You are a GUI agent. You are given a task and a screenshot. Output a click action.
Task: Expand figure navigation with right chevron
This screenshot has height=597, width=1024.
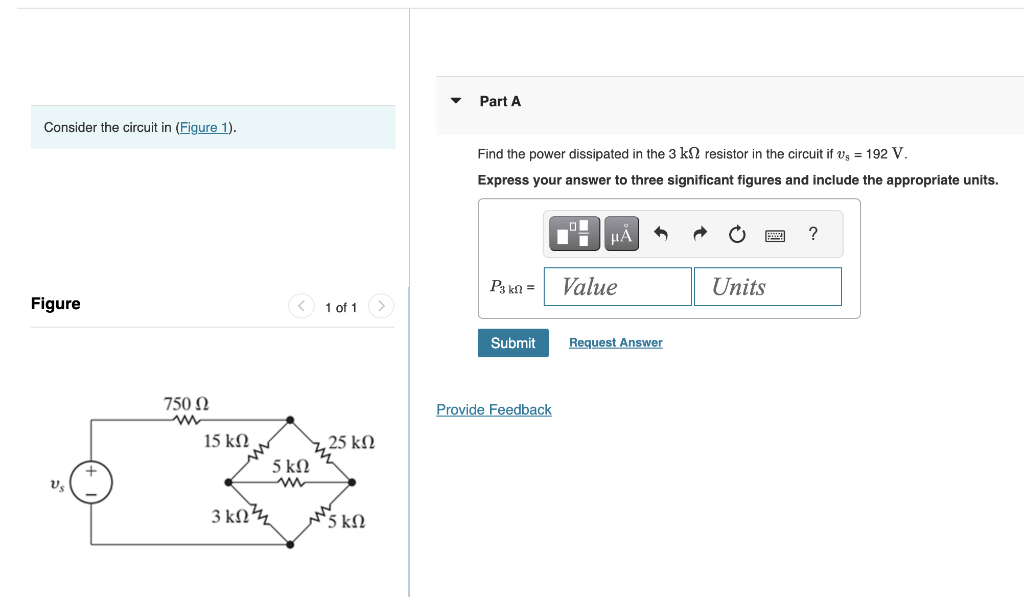click(381, 306)
